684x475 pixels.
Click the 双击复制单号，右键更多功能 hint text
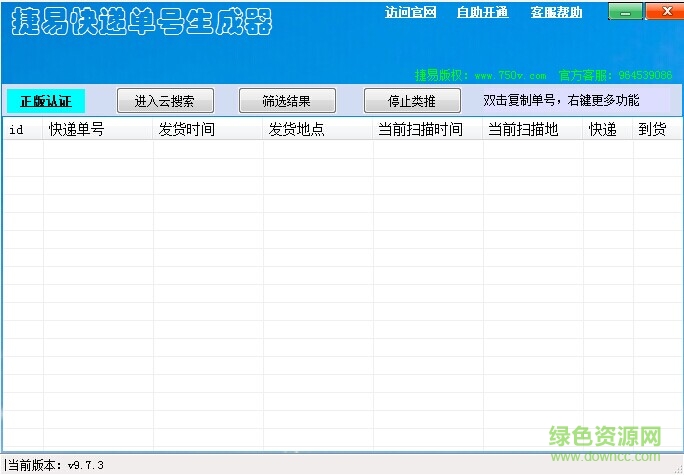pos(561,100)
